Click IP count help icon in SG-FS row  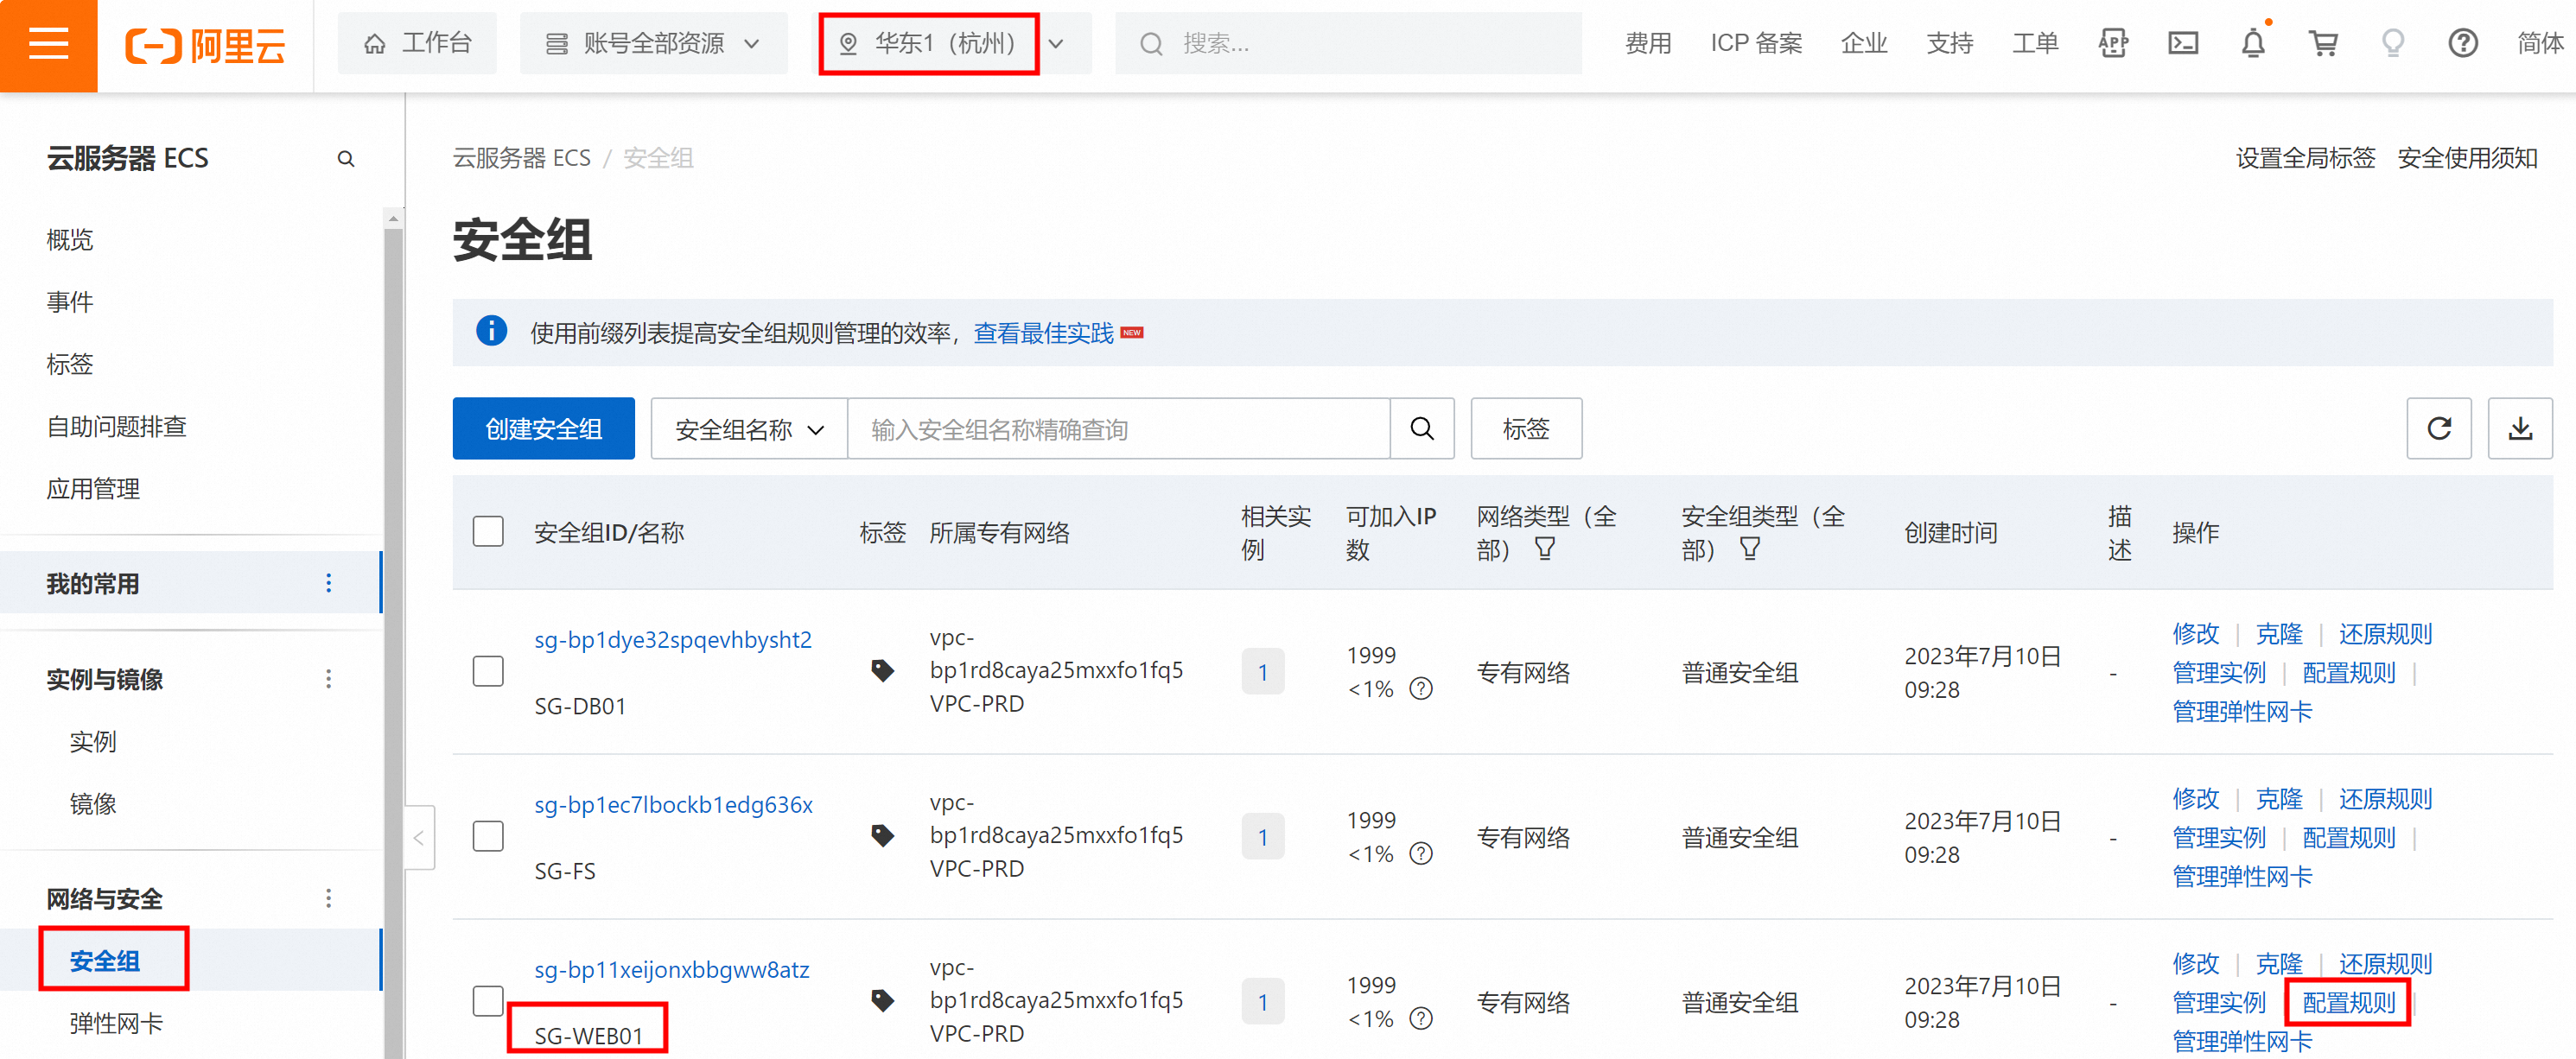(x=1421, y=854)
